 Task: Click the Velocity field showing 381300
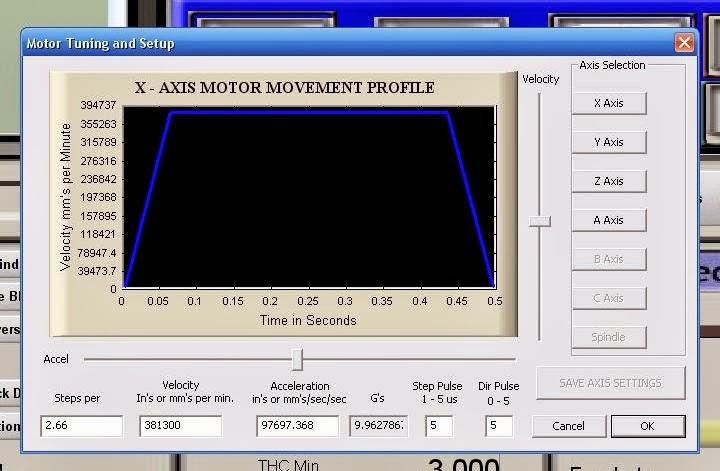(181, 426)
